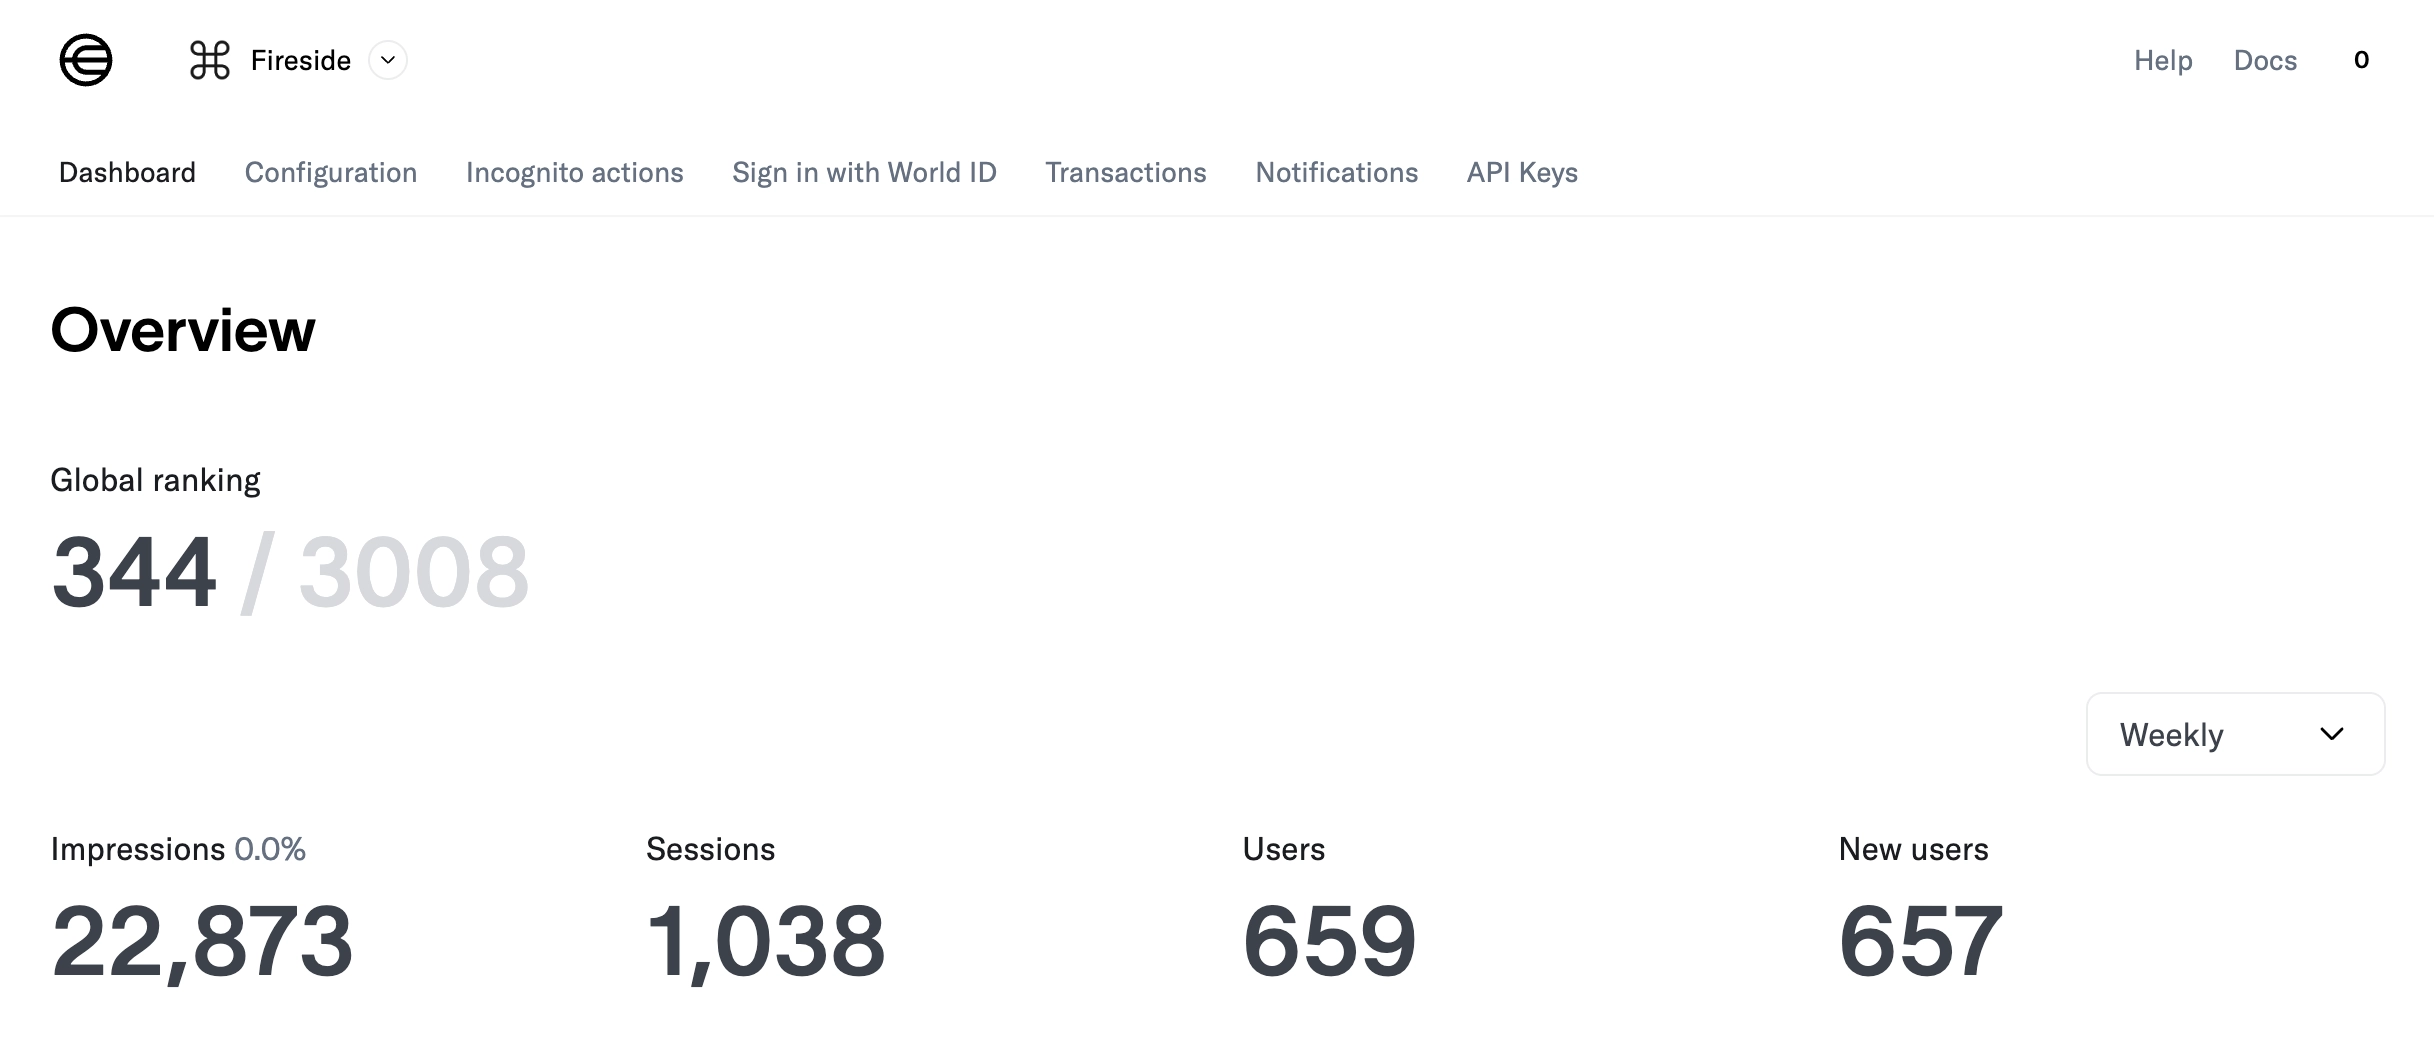Open the Docs link
This screenshot has height=1046, width=2434.
coord(2265,60)
